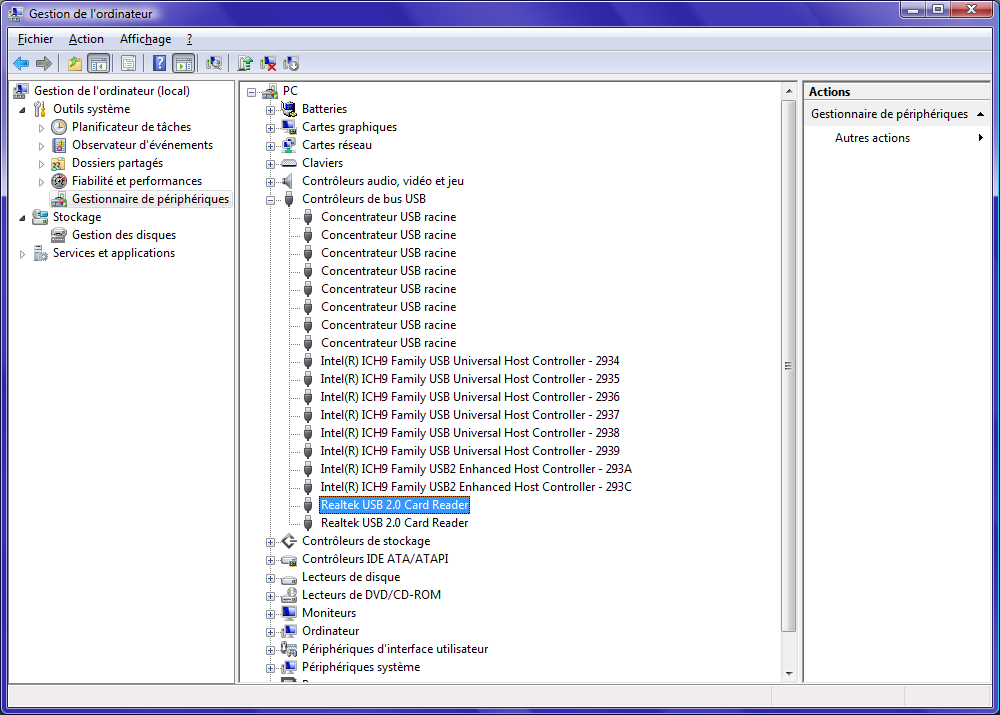Click the Moniteurs monitor icon
The image size is (1000, 715).
click(x=289, y=613)
